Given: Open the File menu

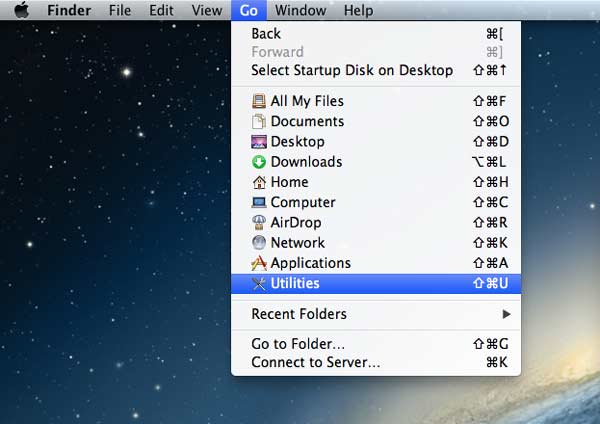Looking at the screenshot, I should [120, 10].
